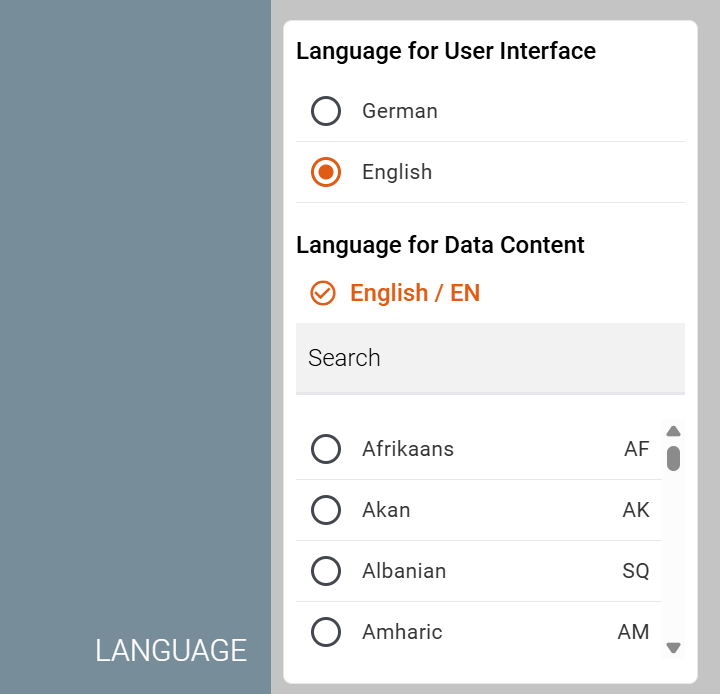The width and height of the screenshot is (720, 694).
Task: Click the 'Language for User Interface' heading
Action: pyautogui.click(x=446, y=51)
